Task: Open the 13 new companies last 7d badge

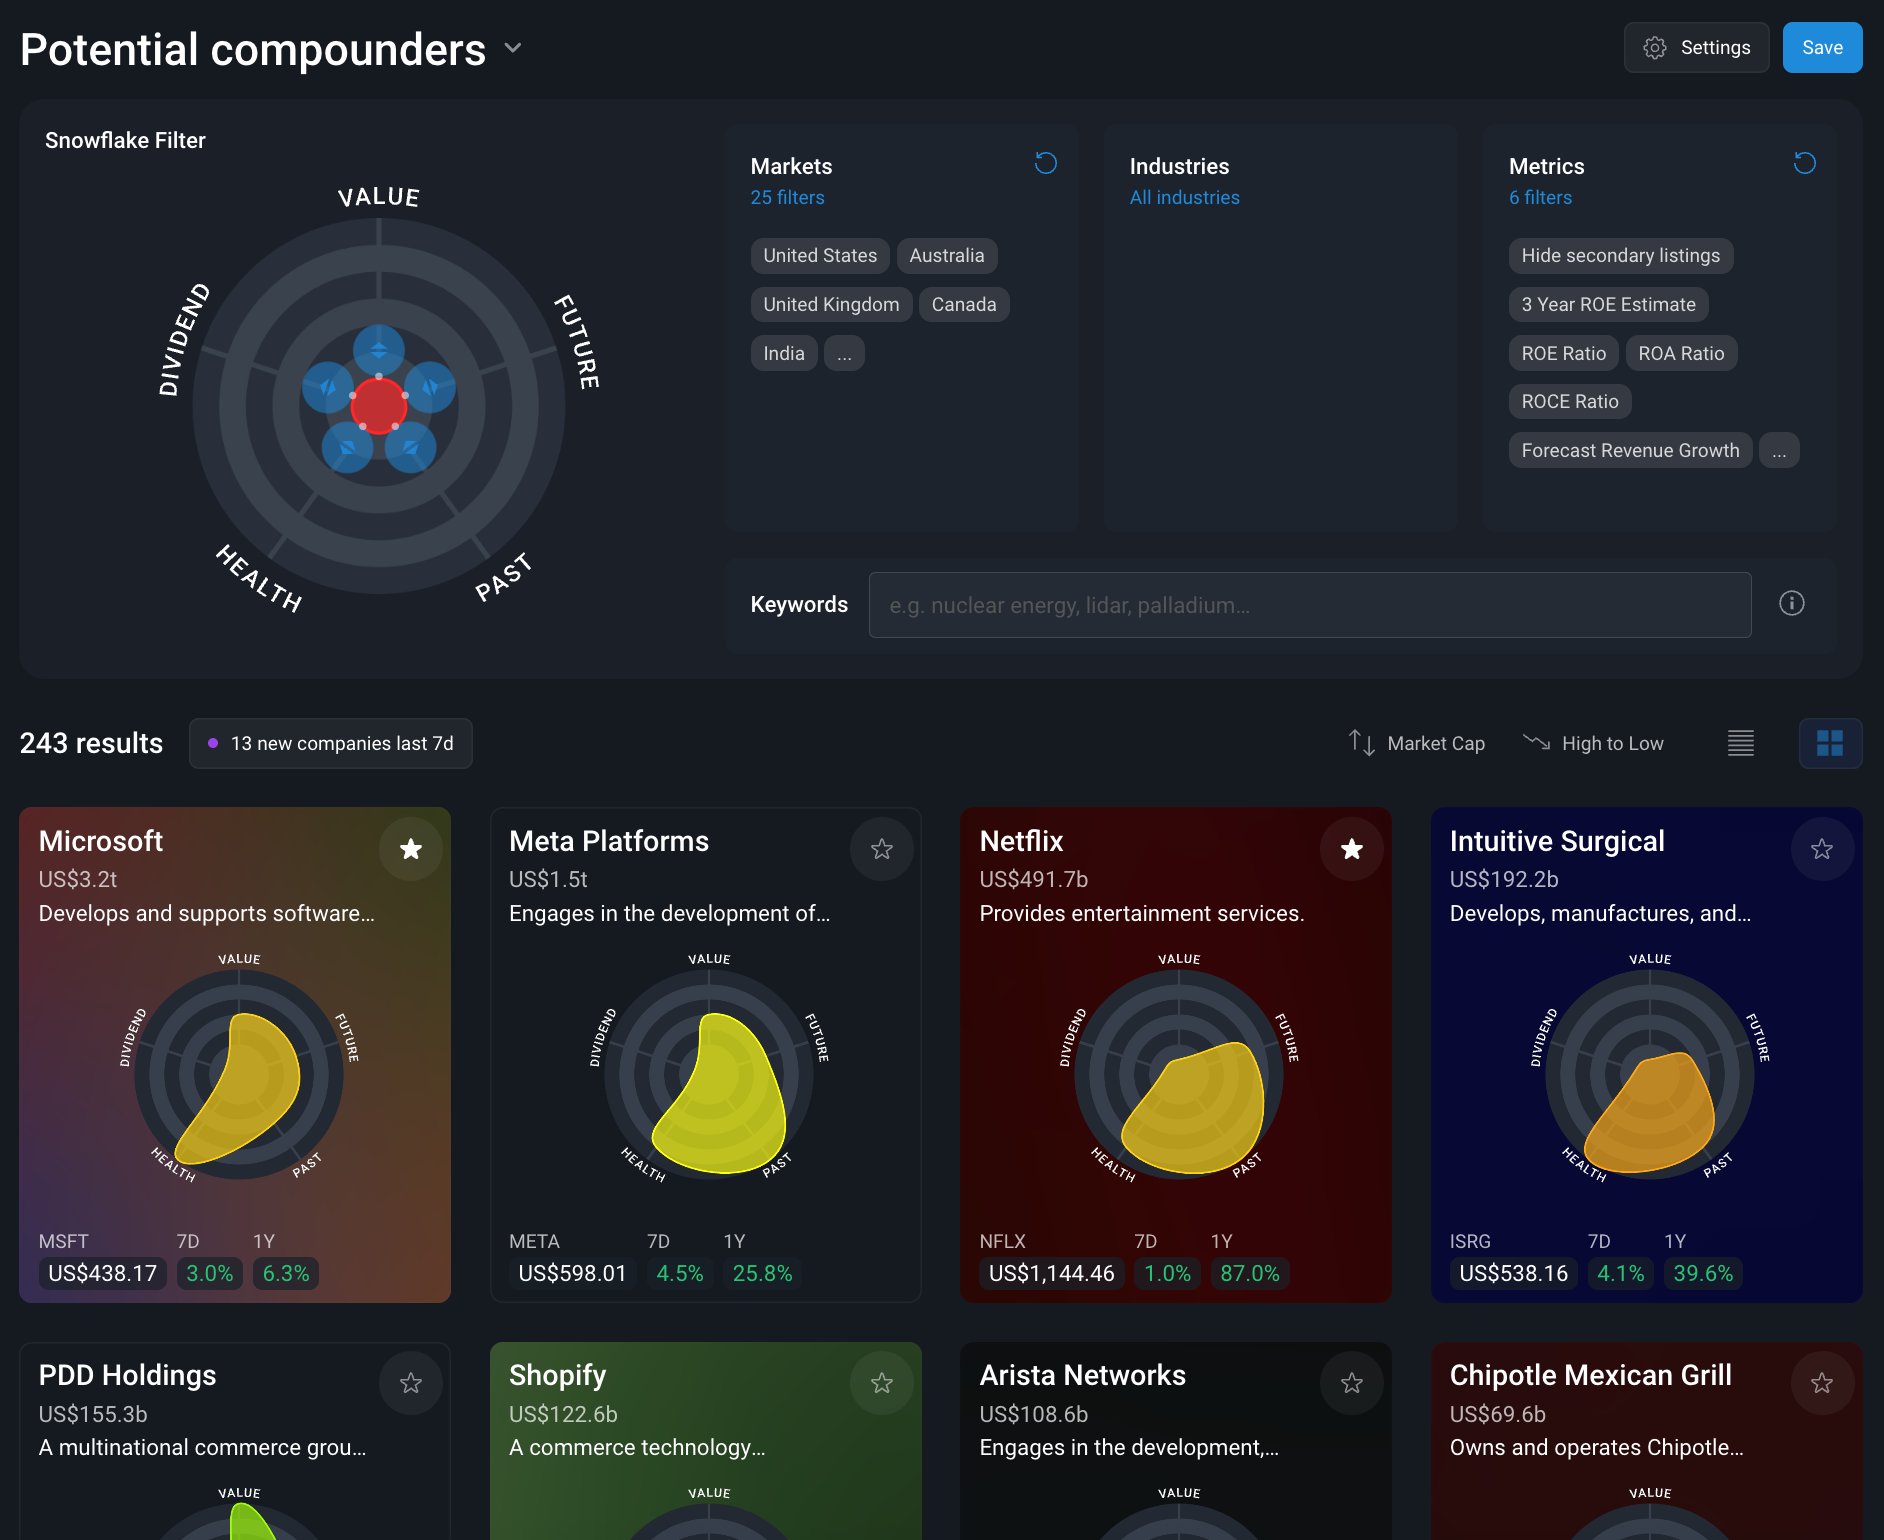Action: click(x=331, y=744)
